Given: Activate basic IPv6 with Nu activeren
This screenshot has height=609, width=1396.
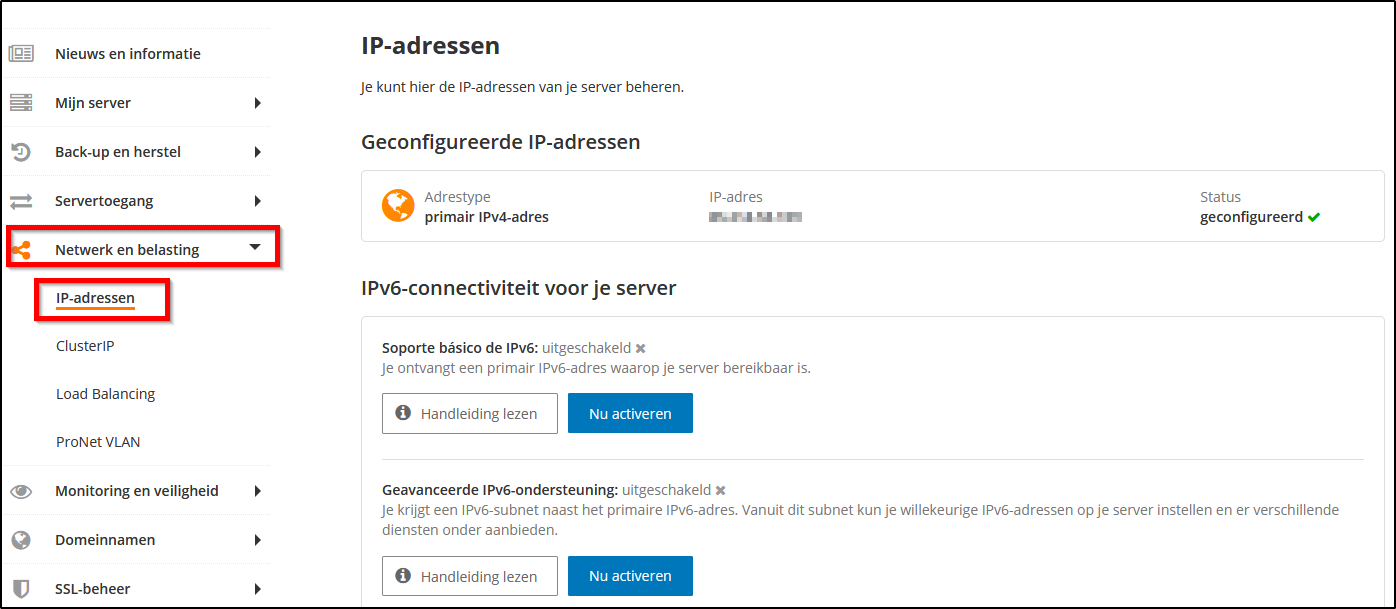Looking at the screenshot, I should [x=630, y=412].
